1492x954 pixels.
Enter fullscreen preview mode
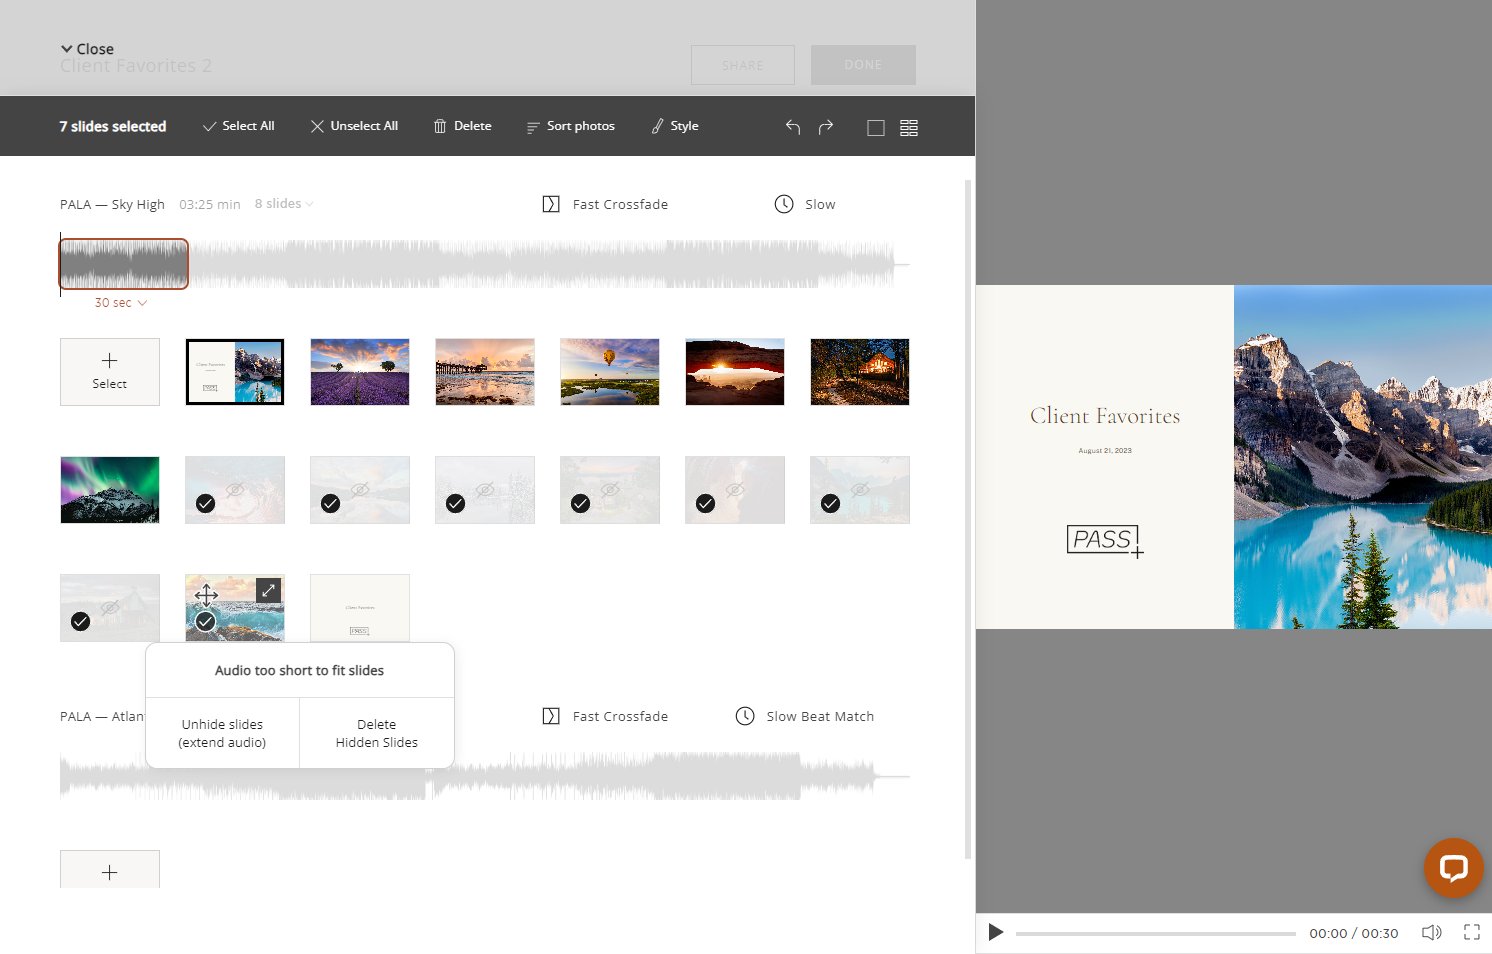(x=1472, y=932)
